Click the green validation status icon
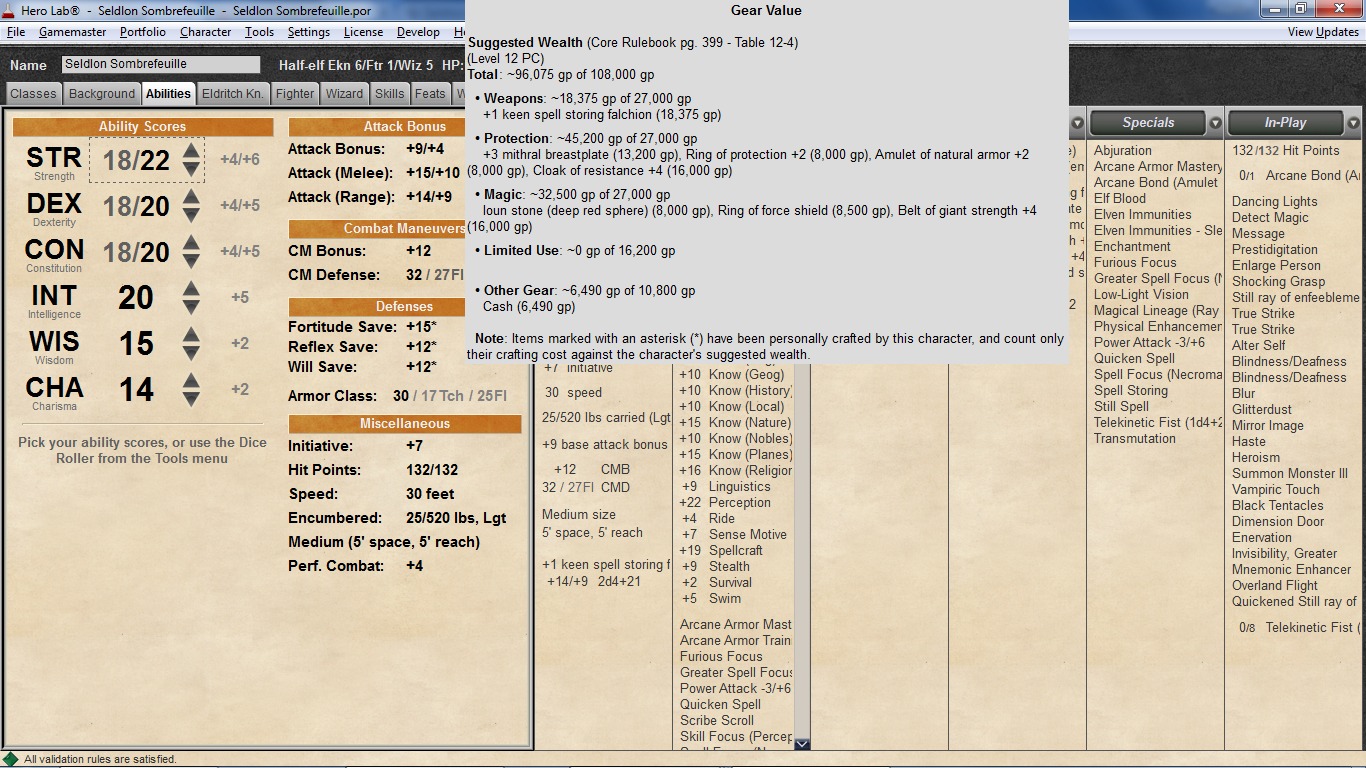The image size is (1366, 768). [11, 759]
